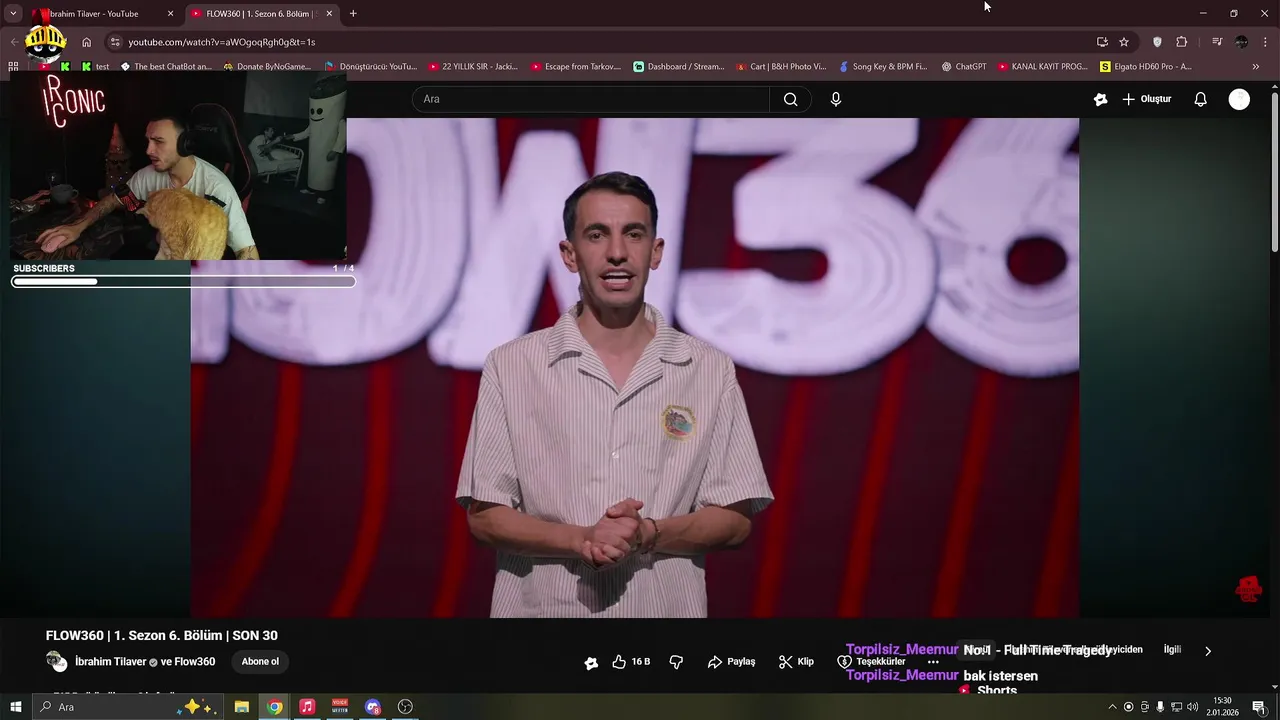Open a new Chrome tab
This screenshot has height=720, width=1280.
click(353, 14)
